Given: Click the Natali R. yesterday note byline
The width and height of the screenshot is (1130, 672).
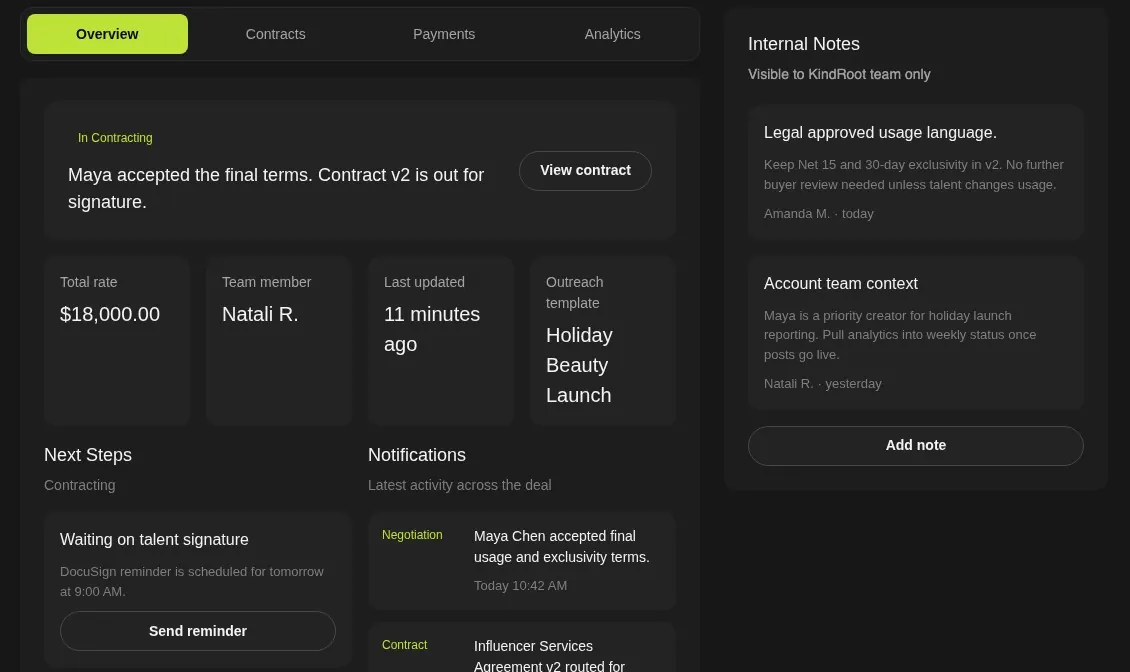Looking at the screenshot, I should pos(822,384).
